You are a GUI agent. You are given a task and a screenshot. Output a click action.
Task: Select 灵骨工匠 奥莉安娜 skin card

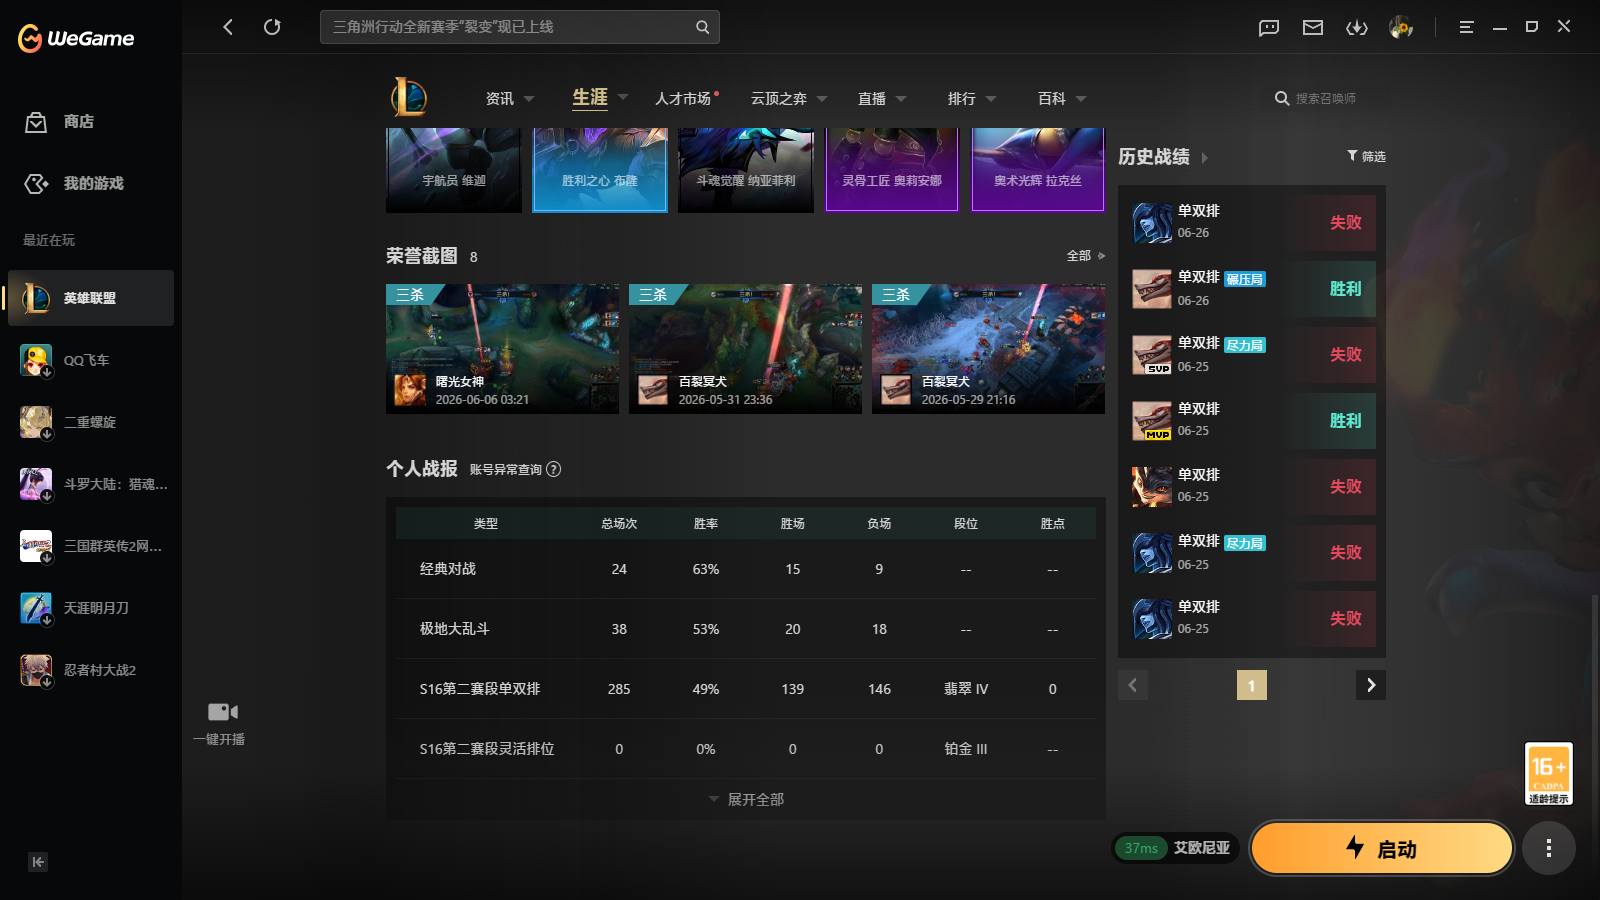pyautogui.click(x=892, y=169)
